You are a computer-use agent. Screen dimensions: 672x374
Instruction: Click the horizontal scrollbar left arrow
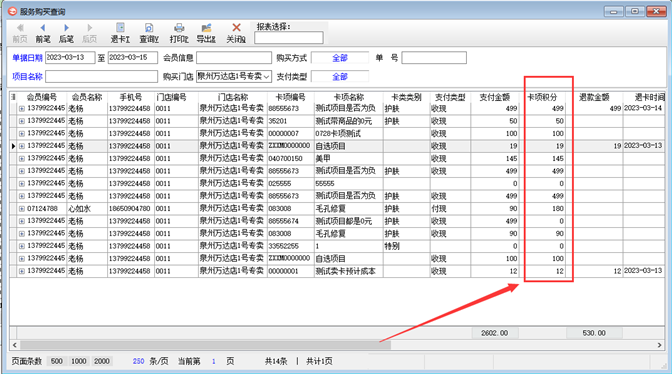pyautogui.click(x=15, y=345)
